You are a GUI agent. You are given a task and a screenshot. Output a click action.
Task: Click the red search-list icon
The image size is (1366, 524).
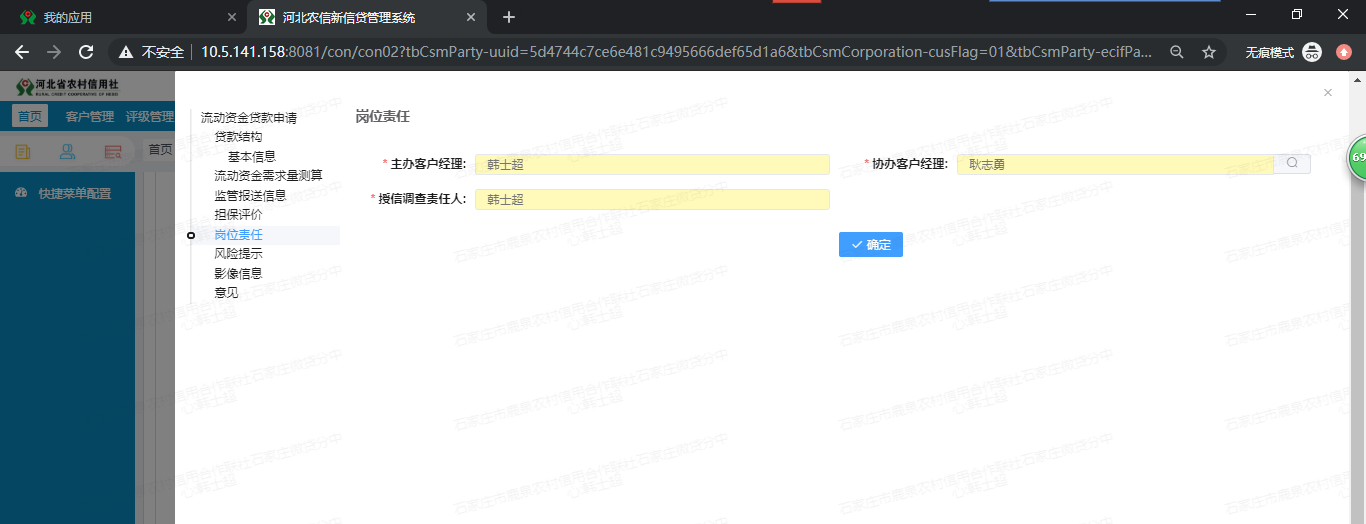113,152
